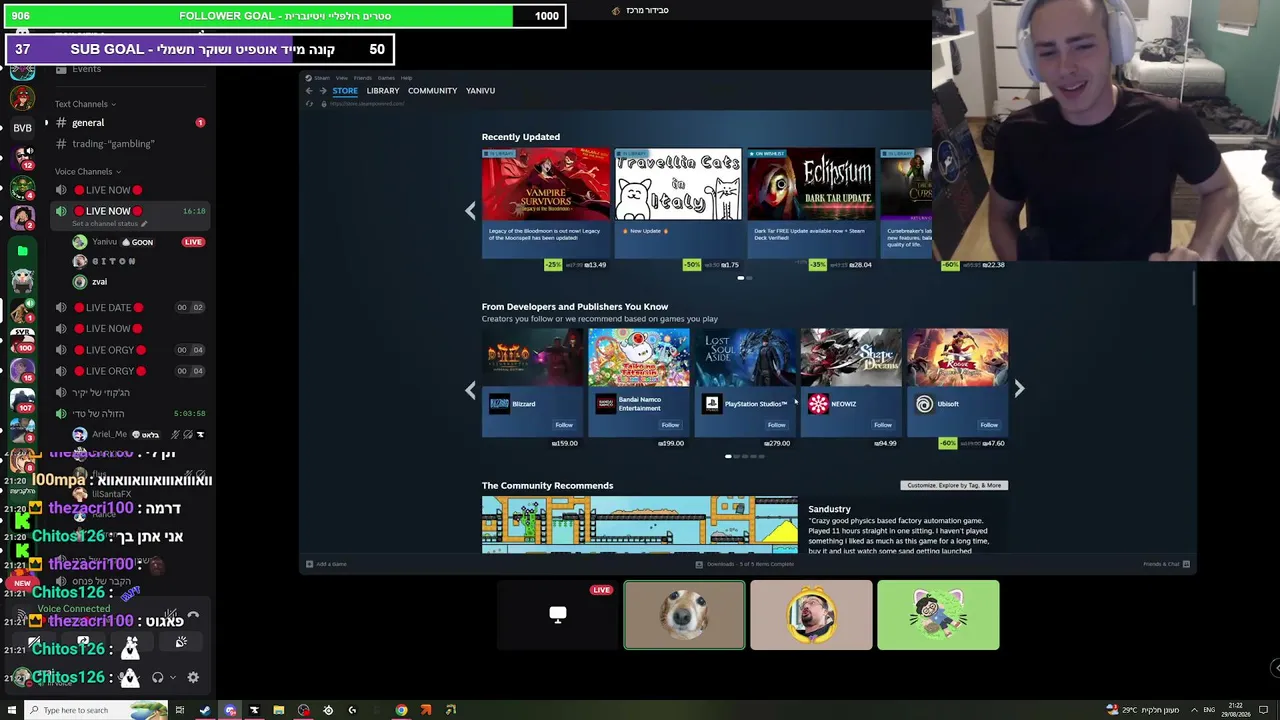Follow the Blizzard publisher
The width and height of the screenshot is (1280, 720).
tap(564, 425)
